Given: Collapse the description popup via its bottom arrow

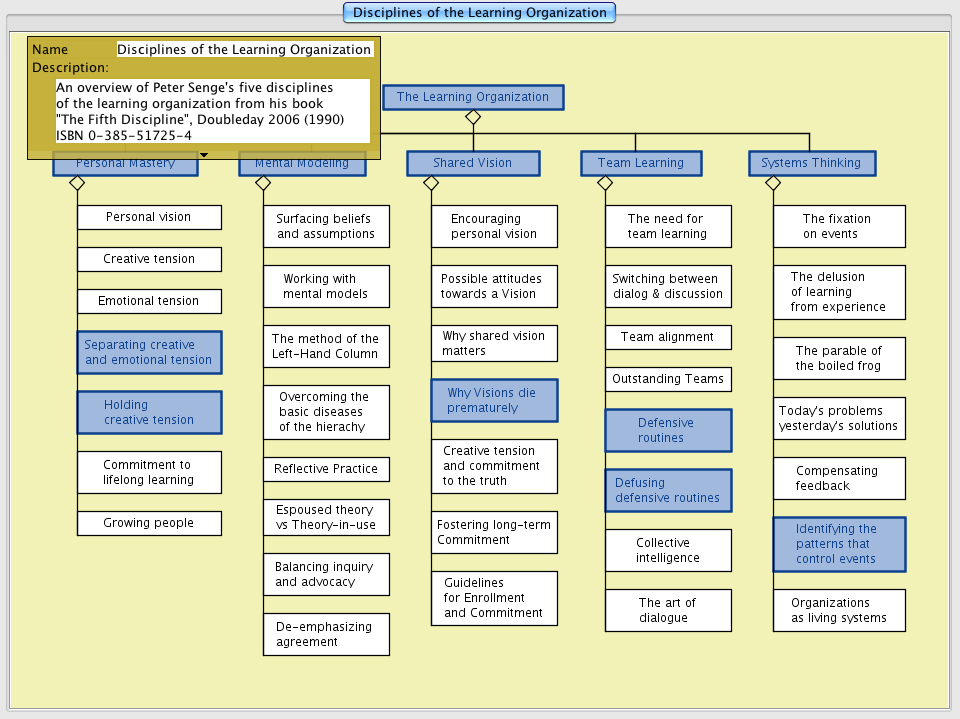Looking at the screenshot, I should (x=204, y=155).
